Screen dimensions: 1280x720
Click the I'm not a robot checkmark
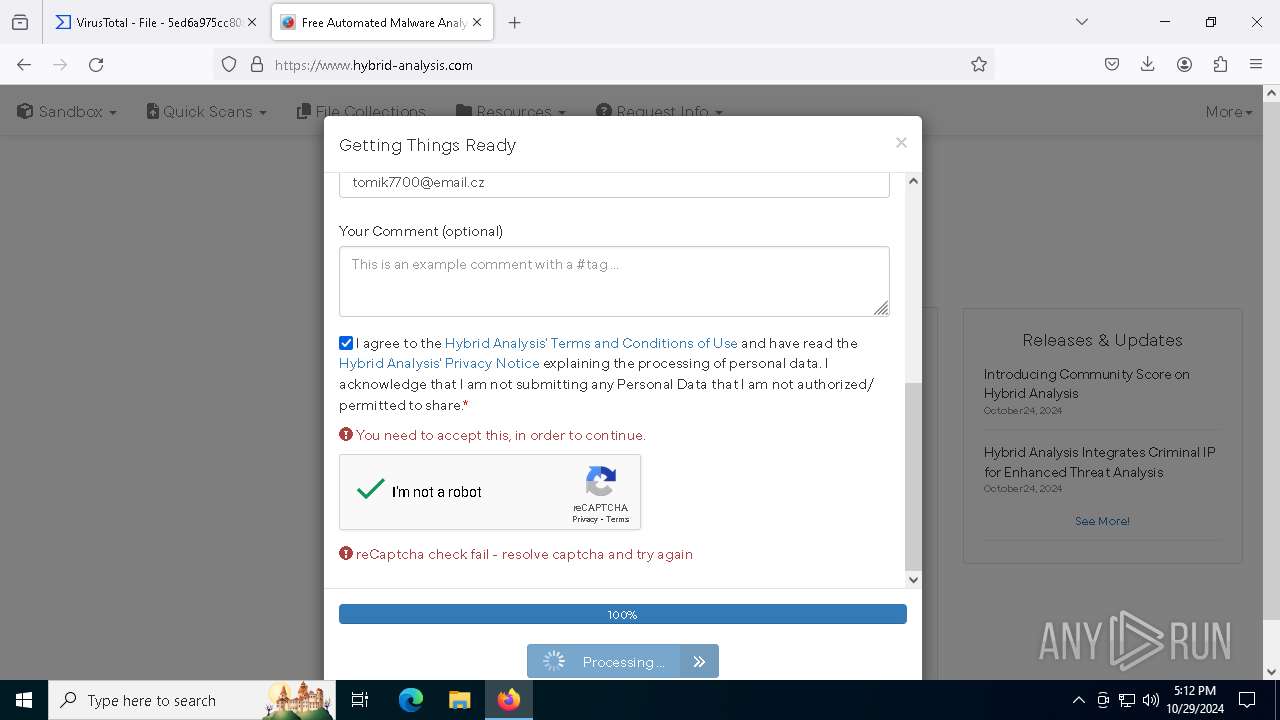coord(371,490)
